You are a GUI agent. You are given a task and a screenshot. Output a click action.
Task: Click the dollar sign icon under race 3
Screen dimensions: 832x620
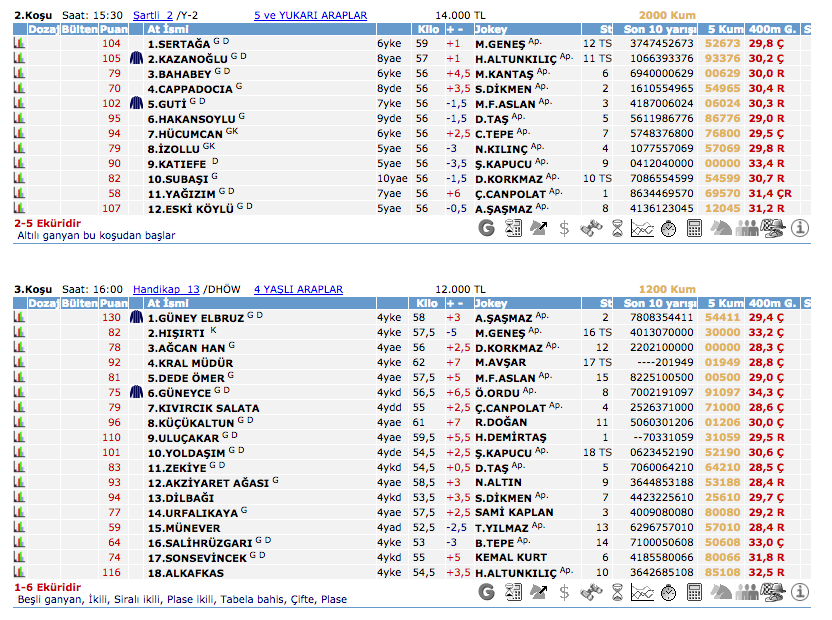[565, 592]
